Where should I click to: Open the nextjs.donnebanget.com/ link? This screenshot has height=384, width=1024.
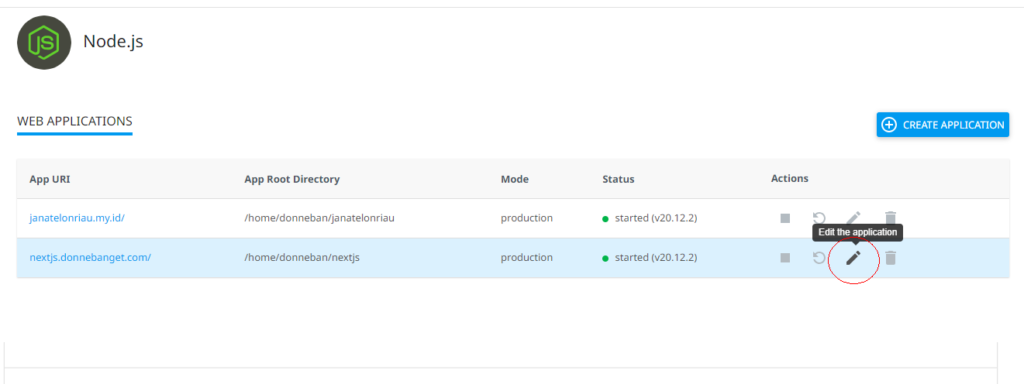[90, 257]
